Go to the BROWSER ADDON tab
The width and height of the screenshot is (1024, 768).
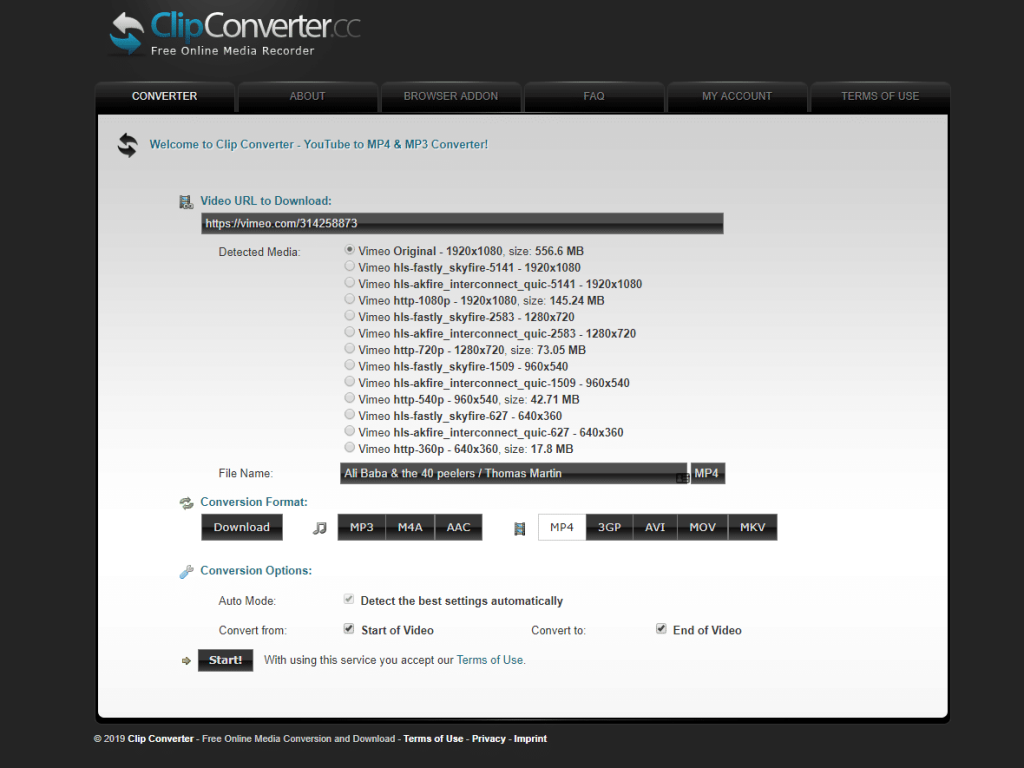(x=451, y=97)
